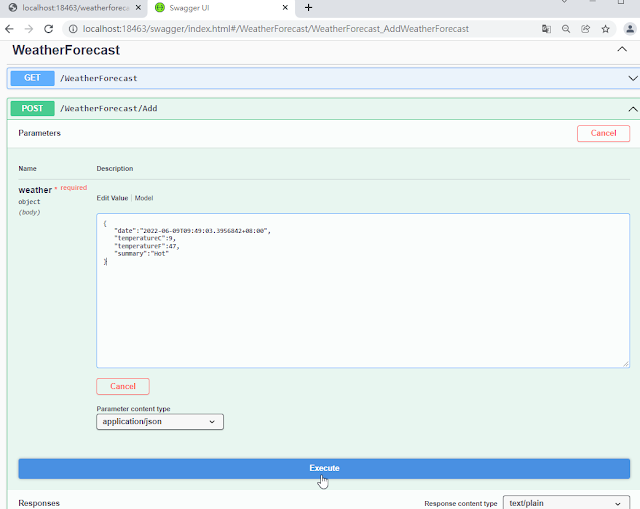Click the WeatherForecast heading
This screenshot has height=509, width=640.
[66, 50]
